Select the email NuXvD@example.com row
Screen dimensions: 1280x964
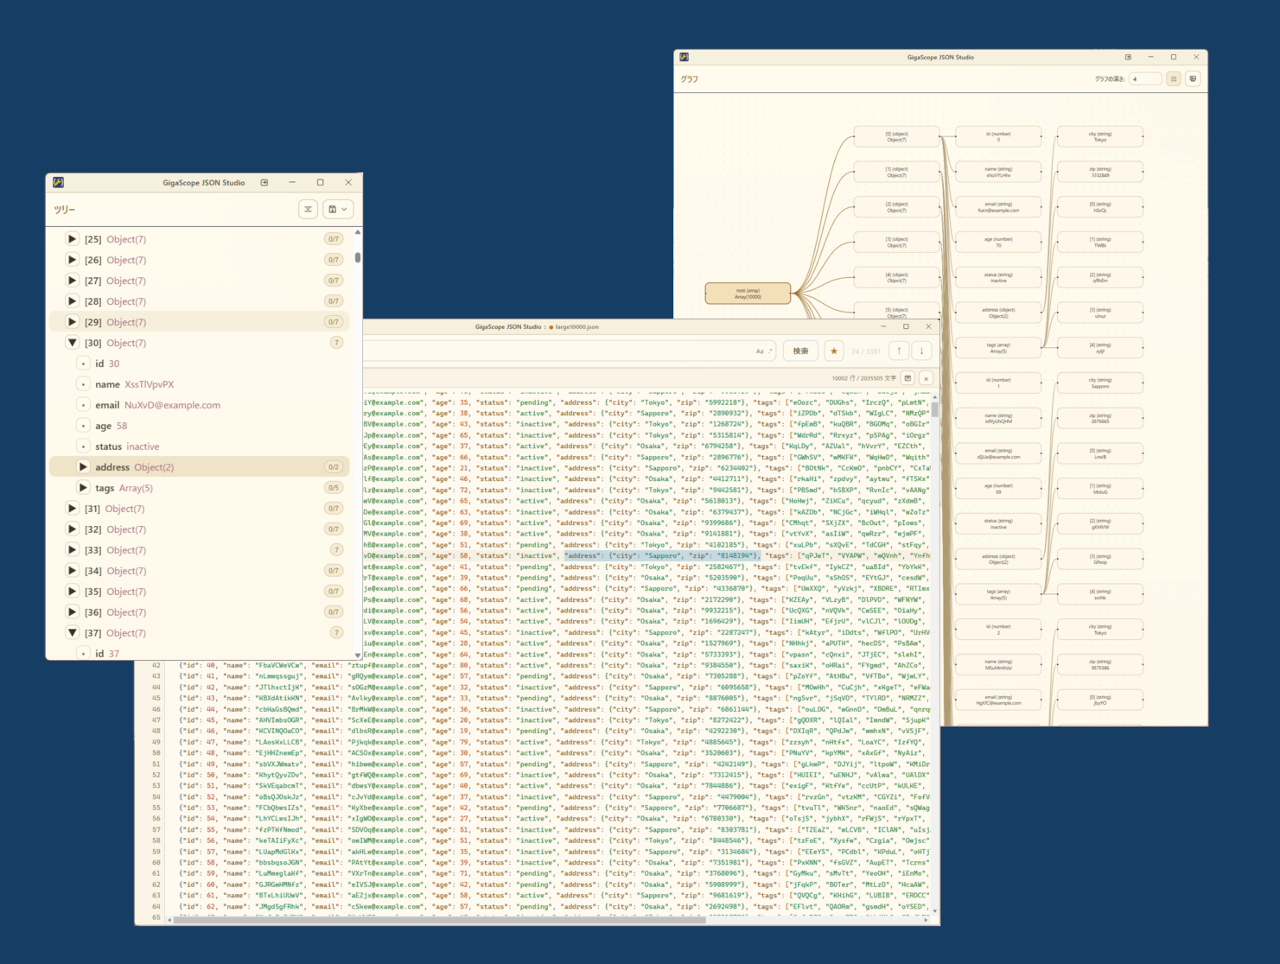pos(200,405)
